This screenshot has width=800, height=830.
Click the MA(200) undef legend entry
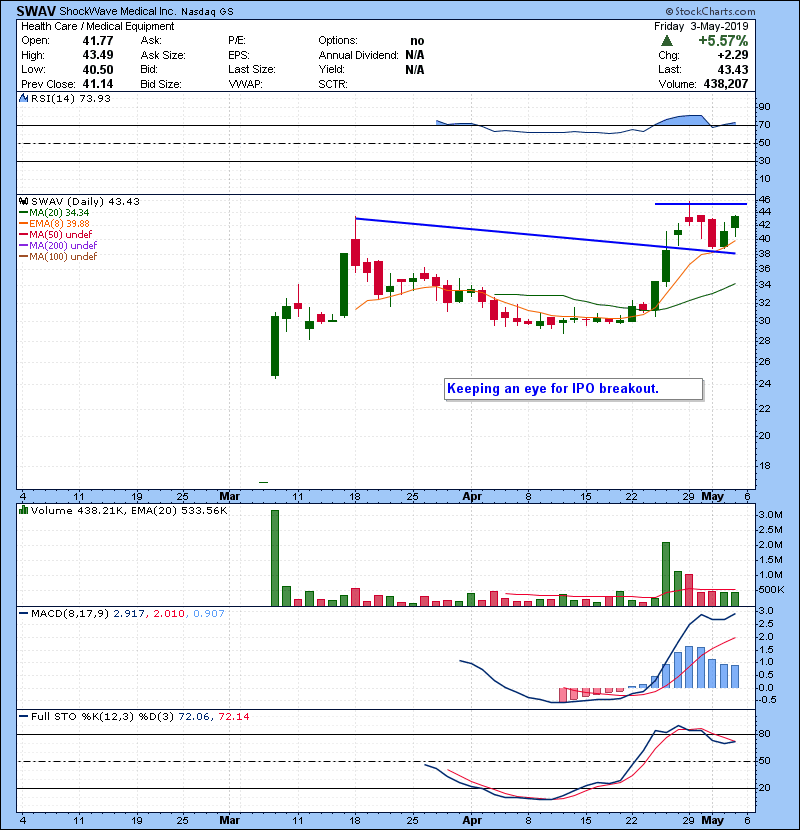[58, 245]
